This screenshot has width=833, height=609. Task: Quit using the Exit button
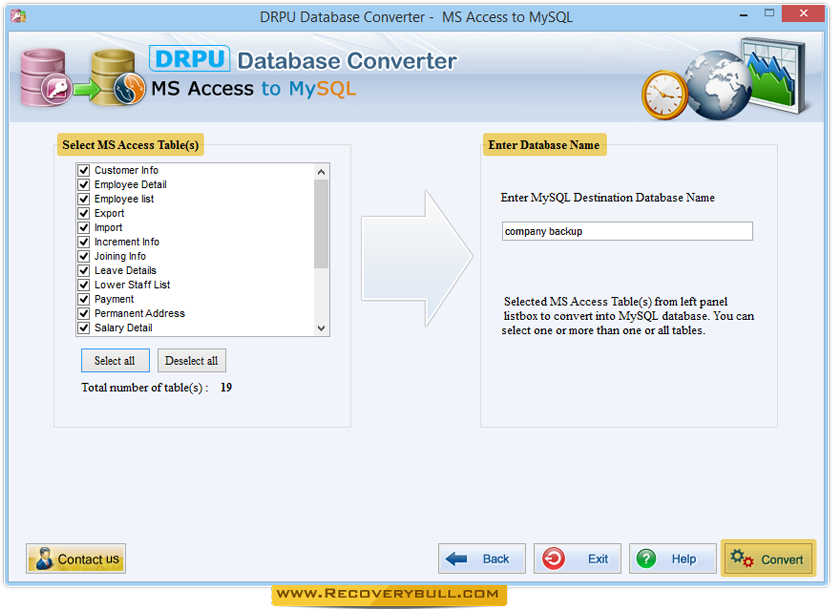577,559
